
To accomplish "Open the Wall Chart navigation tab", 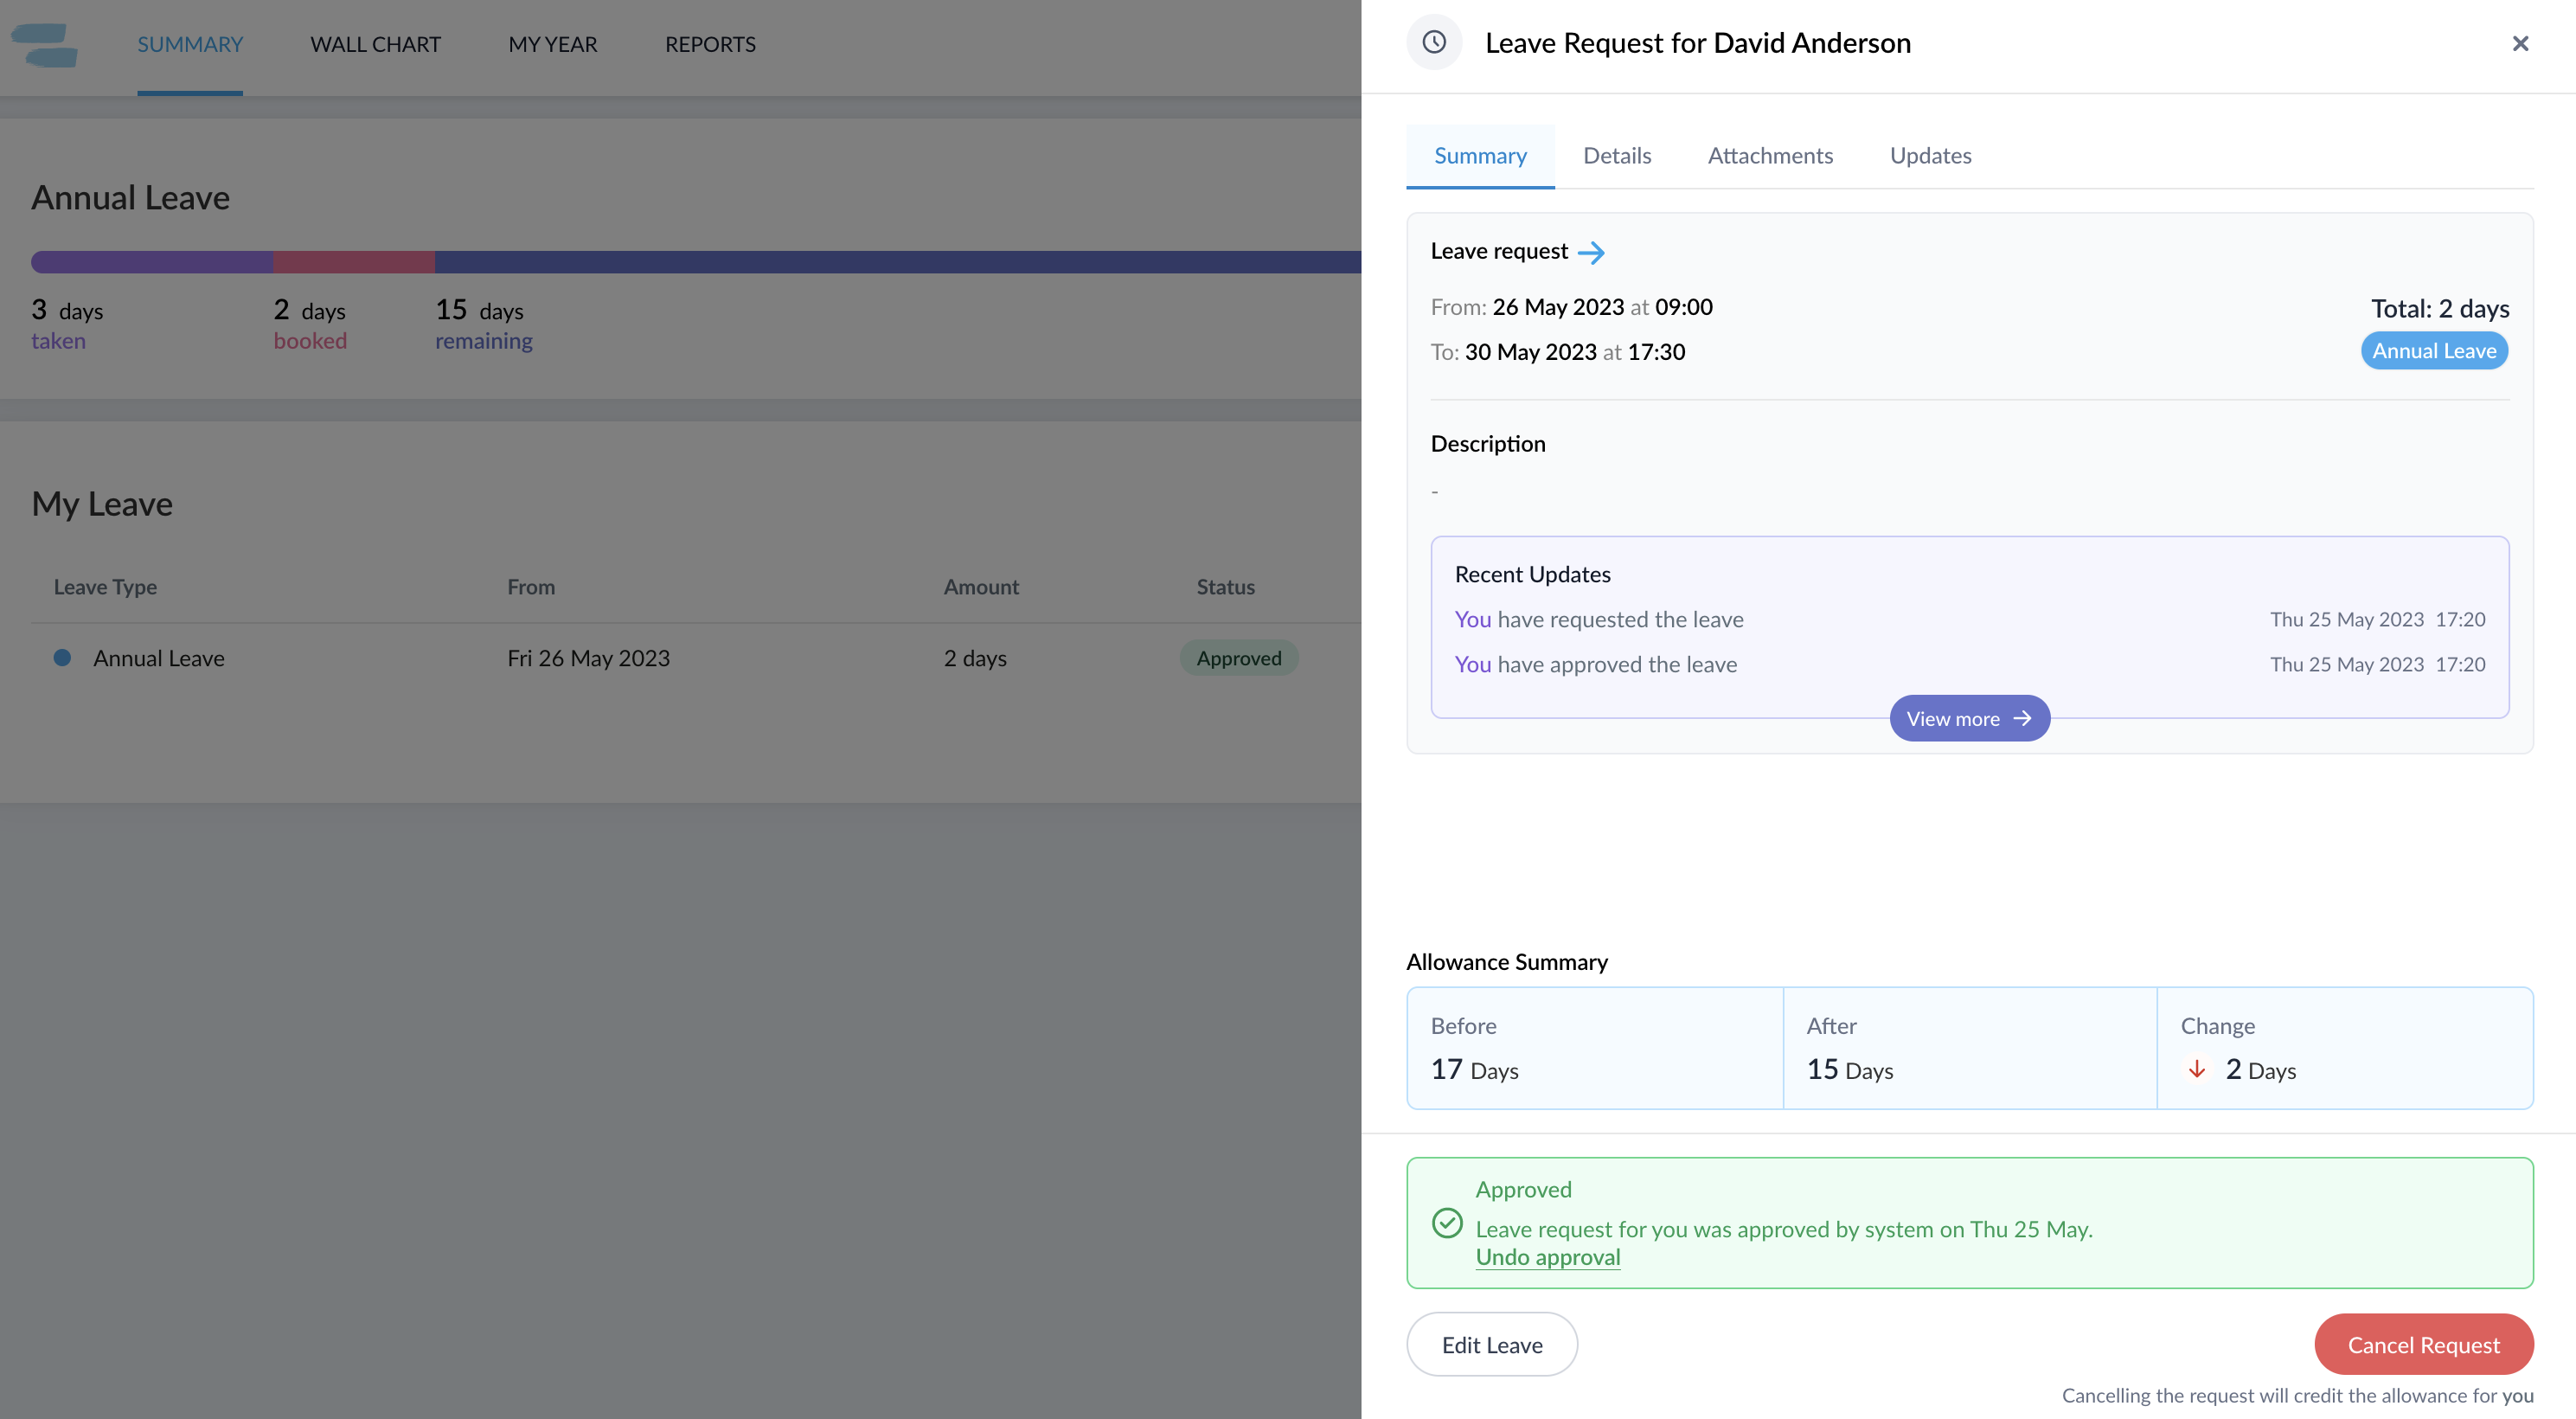I will click(375, 44).
